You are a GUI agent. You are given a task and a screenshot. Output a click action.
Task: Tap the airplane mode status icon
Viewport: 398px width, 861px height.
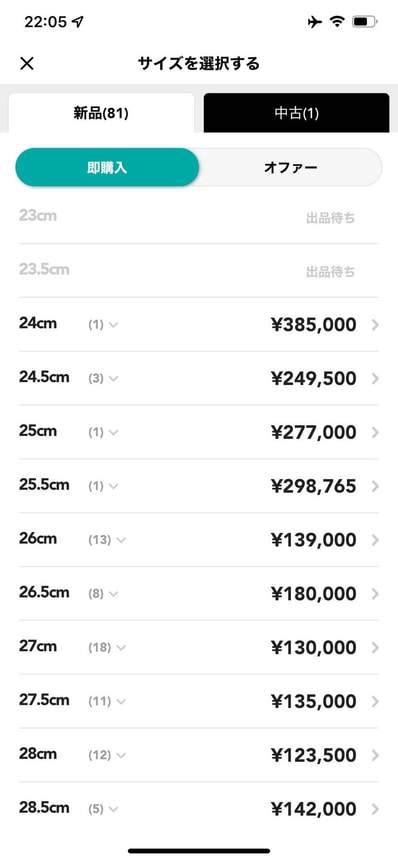coord(315,22)
